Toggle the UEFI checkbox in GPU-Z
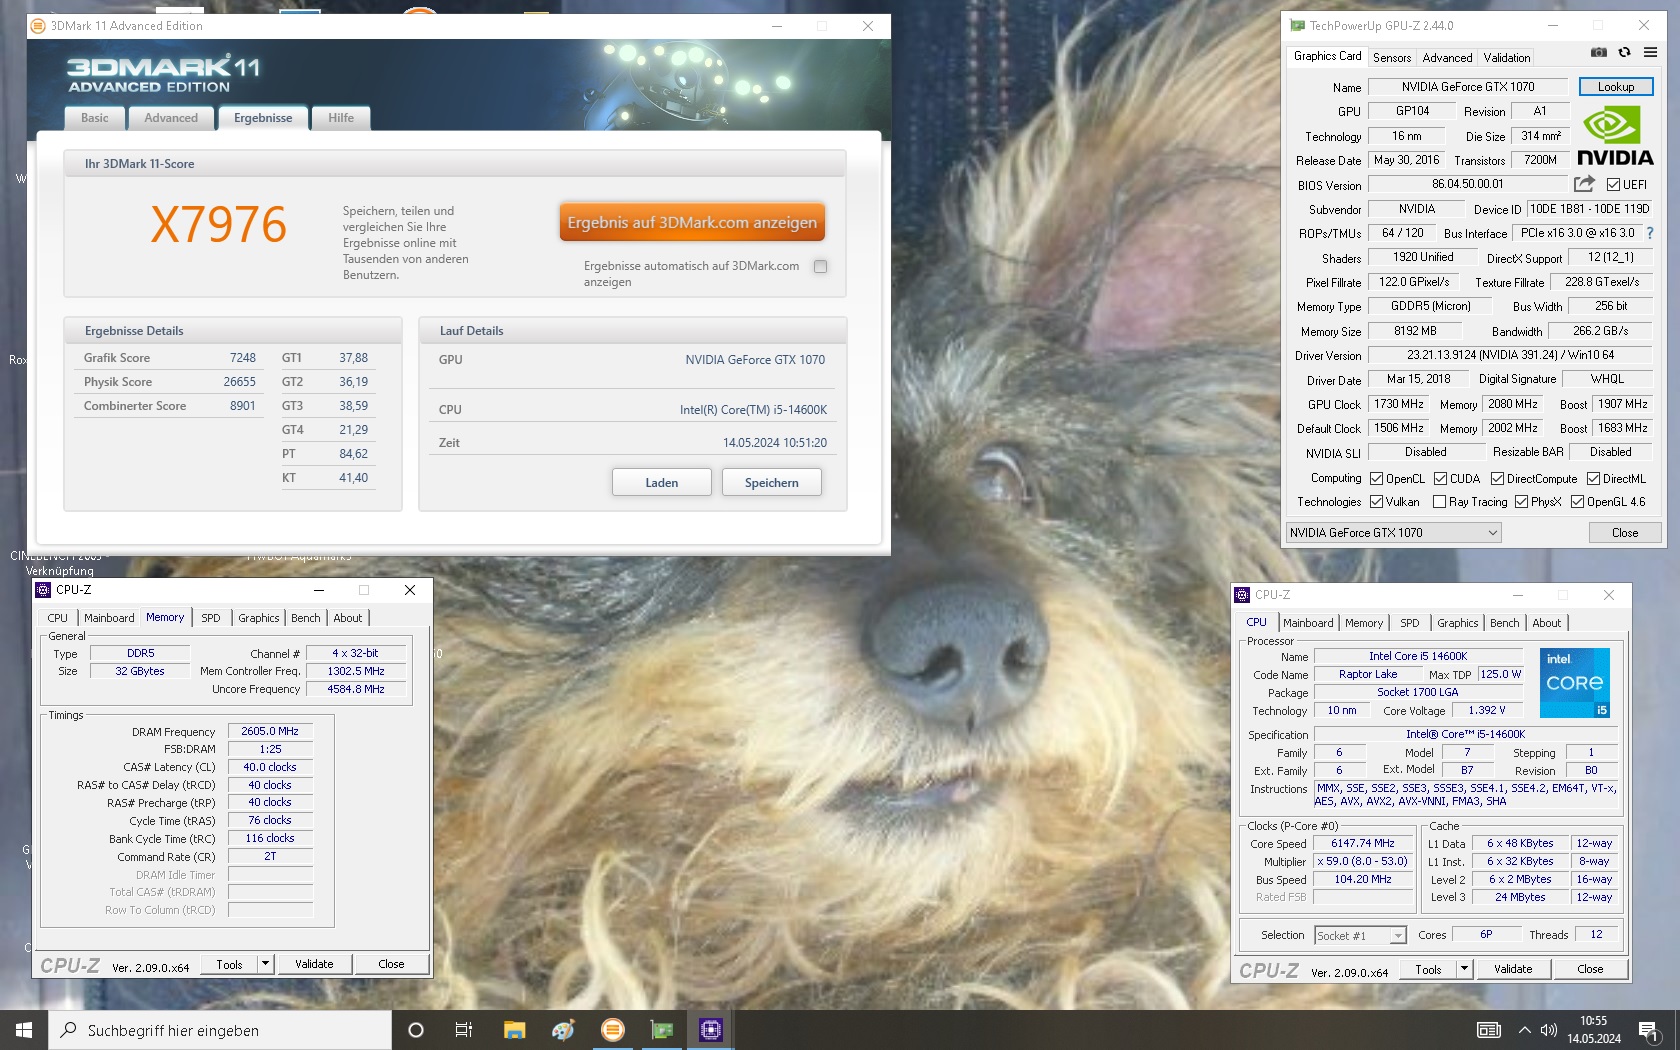The width and height of the screenshot is (1680, 1050). click(1613, 185)
